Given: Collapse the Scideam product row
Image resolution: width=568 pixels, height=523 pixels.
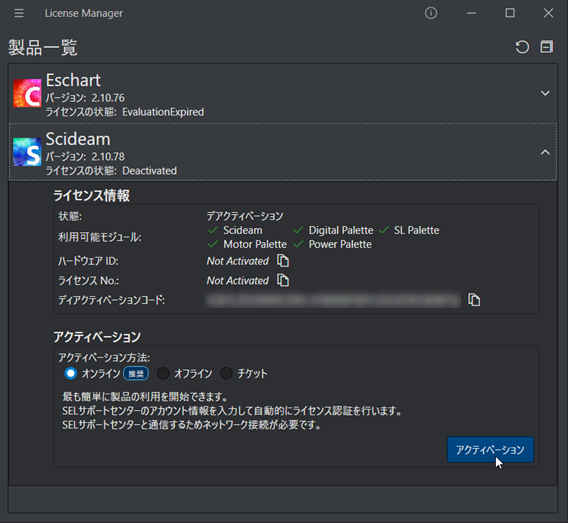Looking at the screenshot, I should [545, 152].
